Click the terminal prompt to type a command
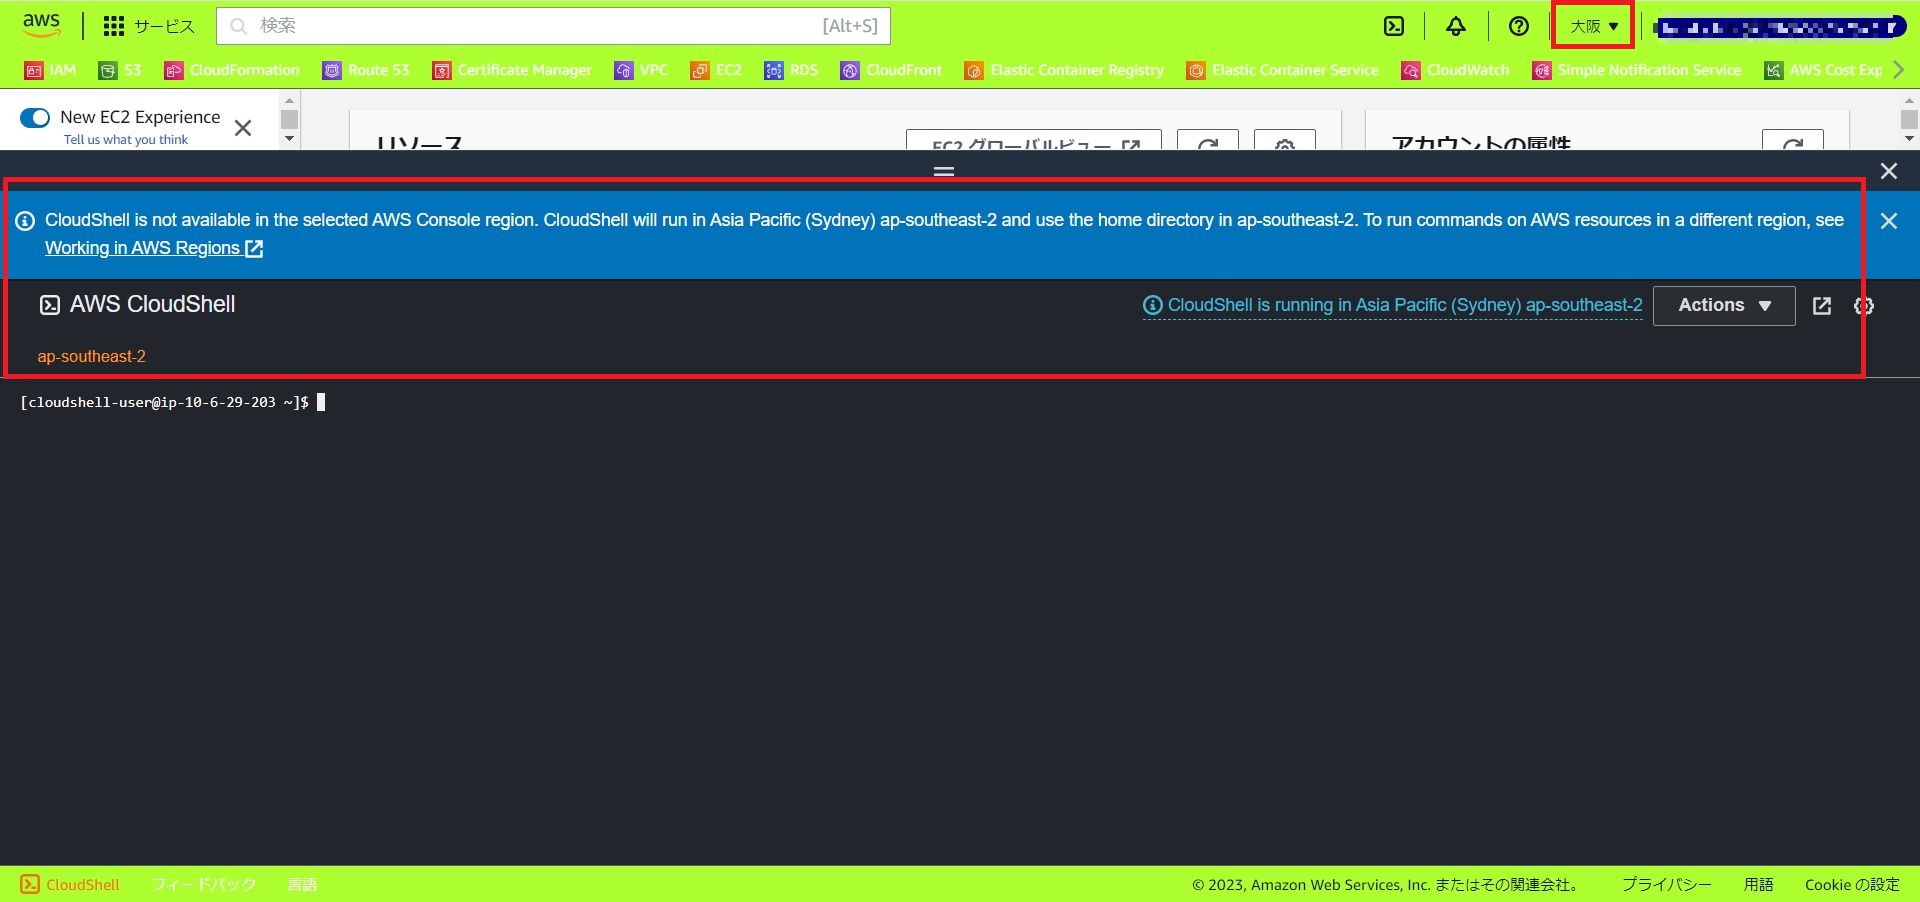Viewport: 1920px width, 902px height. [320, 403]
